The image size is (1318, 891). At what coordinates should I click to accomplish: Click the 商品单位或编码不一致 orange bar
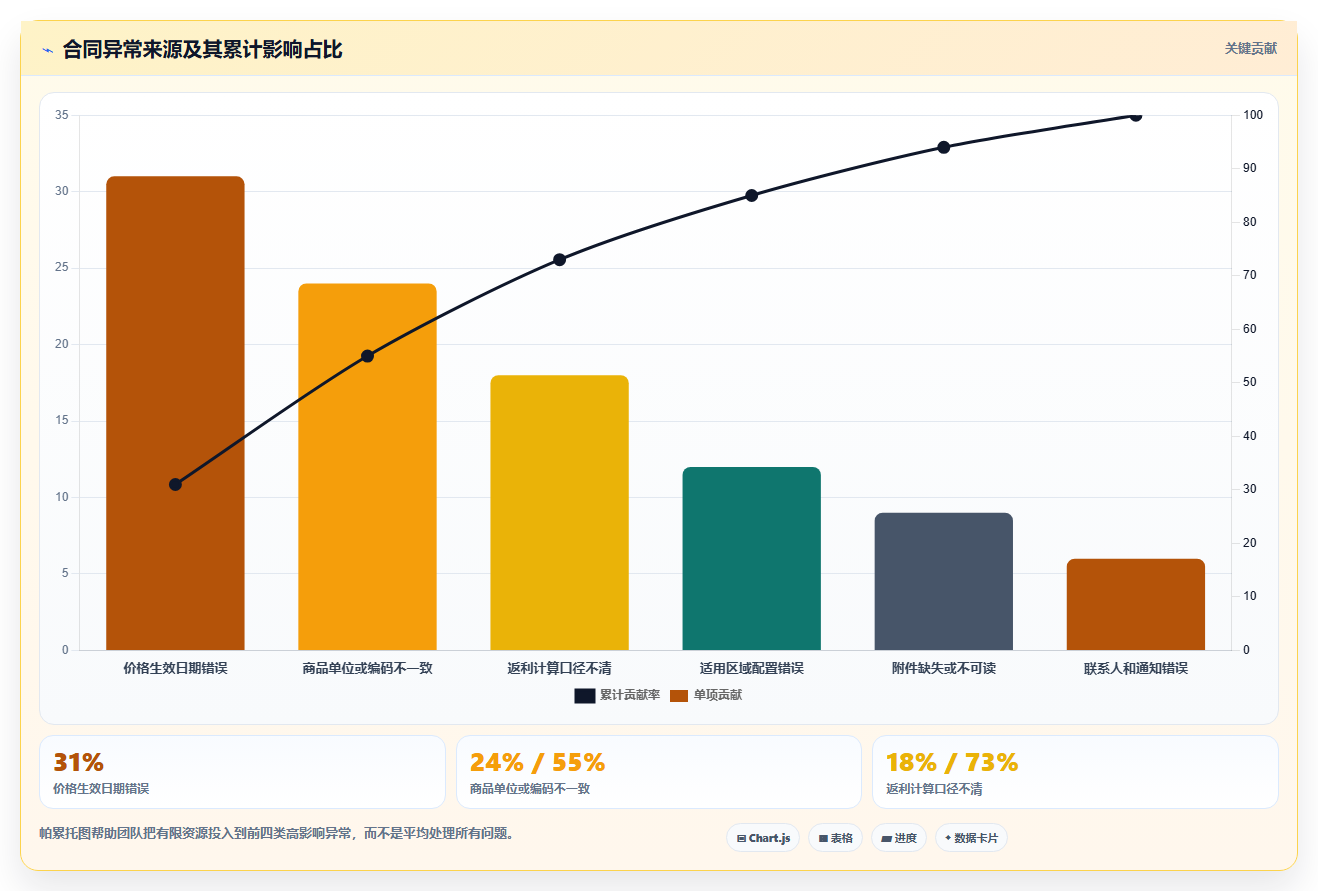point(367,467)
